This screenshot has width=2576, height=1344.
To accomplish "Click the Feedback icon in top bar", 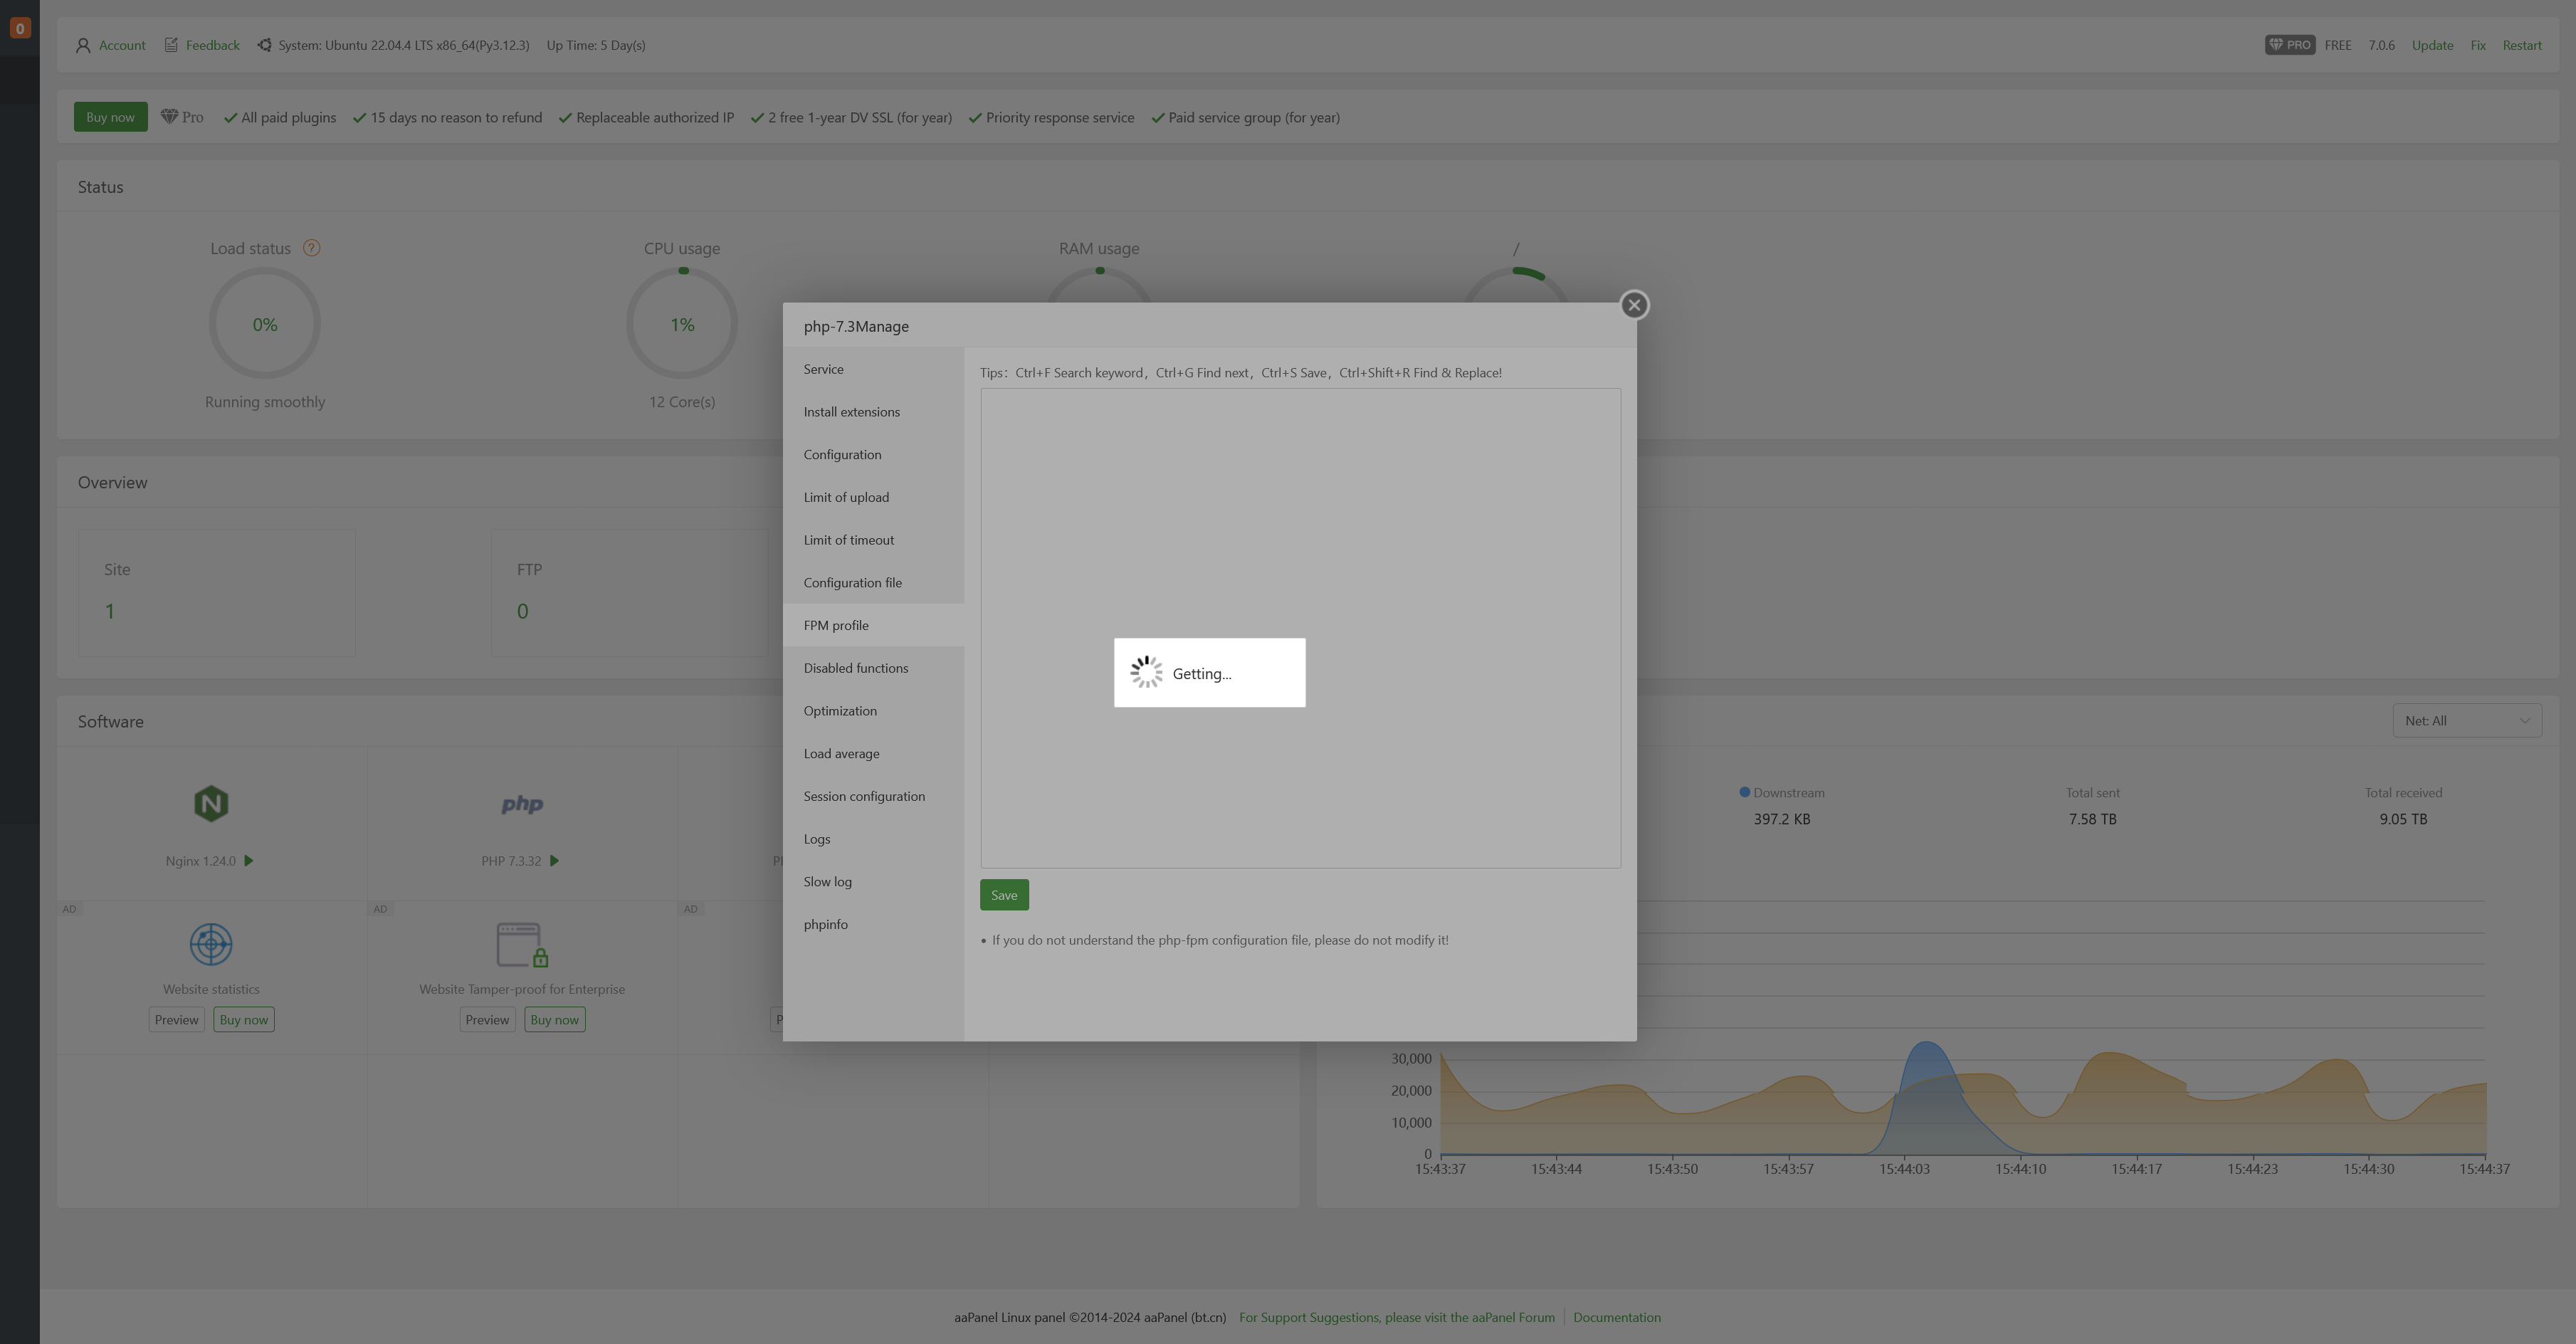I will (170, 45).
